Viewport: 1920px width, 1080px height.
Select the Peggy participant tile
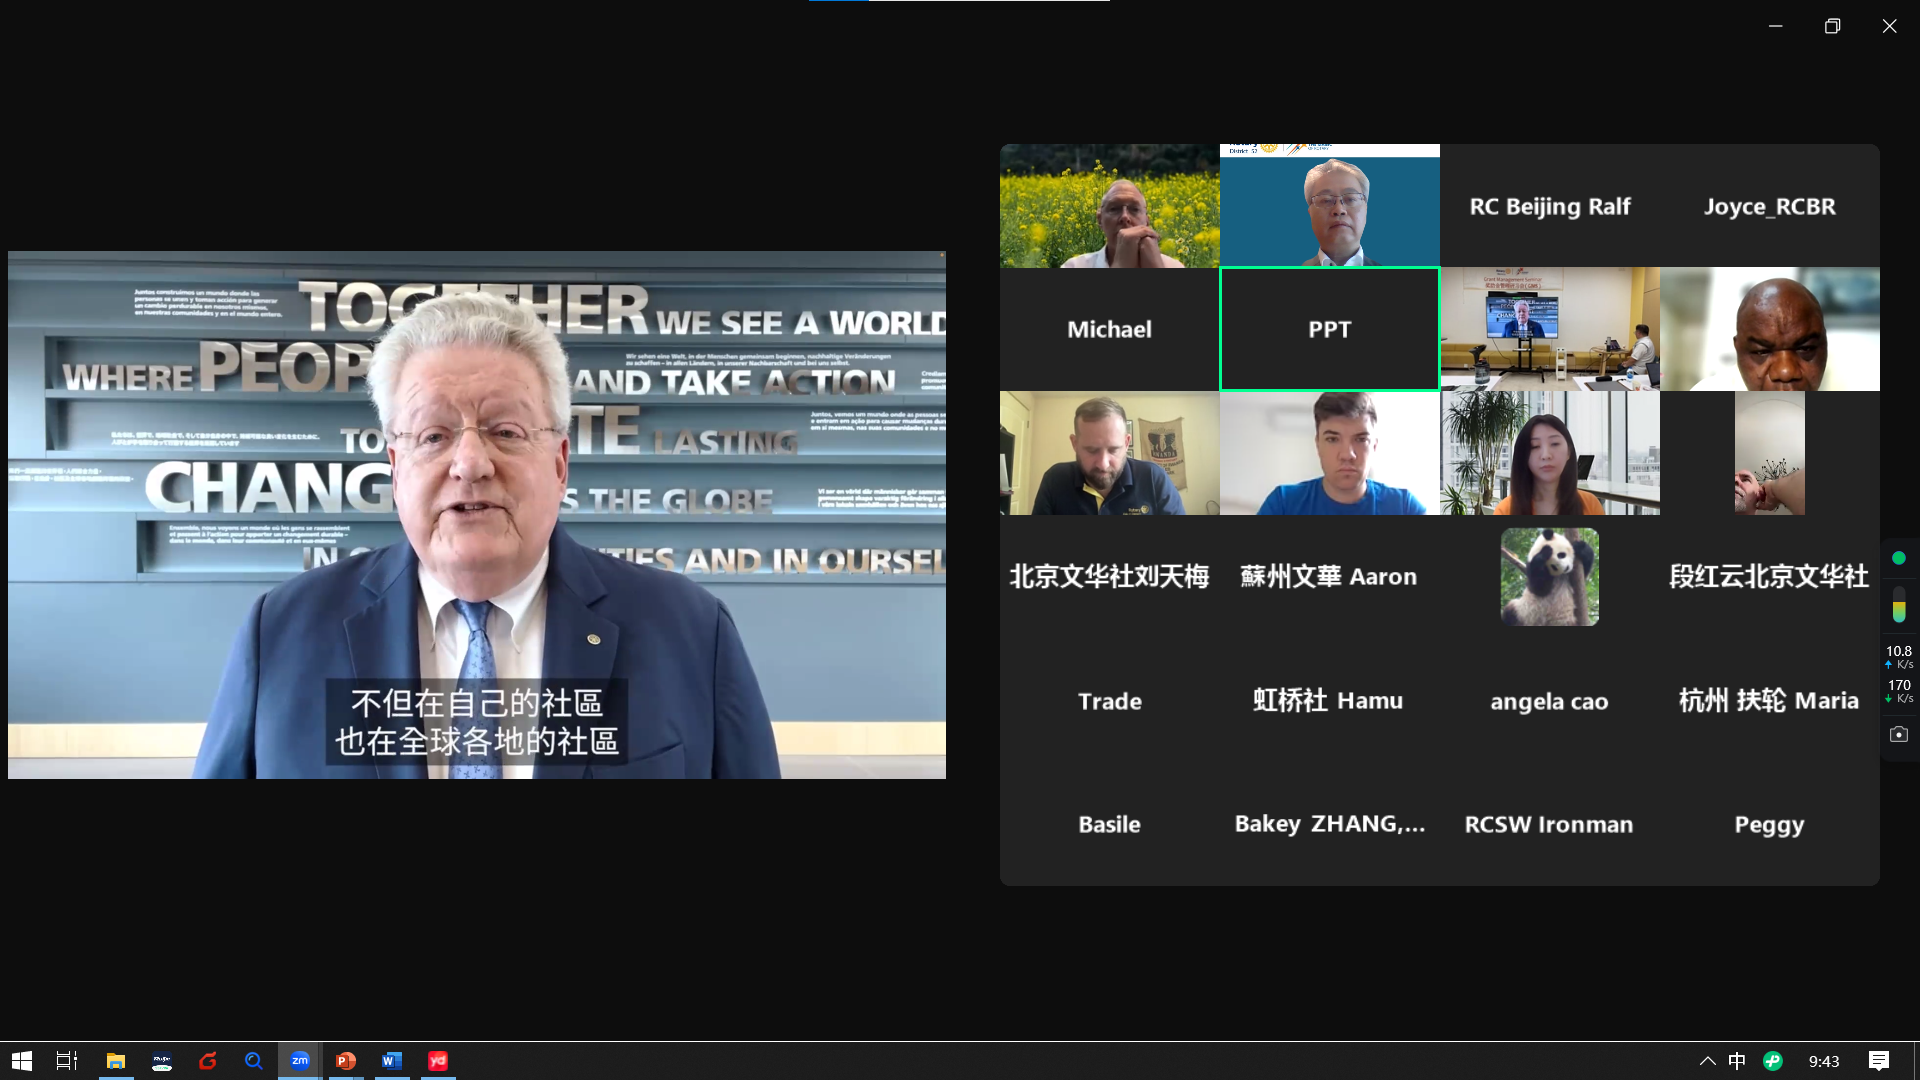click(1770, 824)
